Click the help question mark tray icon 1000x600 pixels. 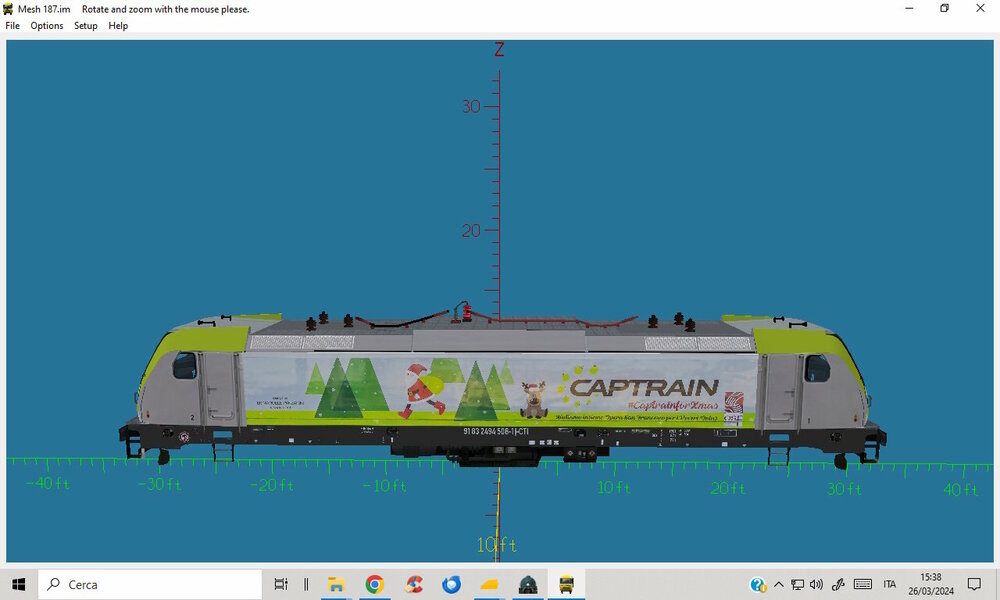[x=758, y=584]
